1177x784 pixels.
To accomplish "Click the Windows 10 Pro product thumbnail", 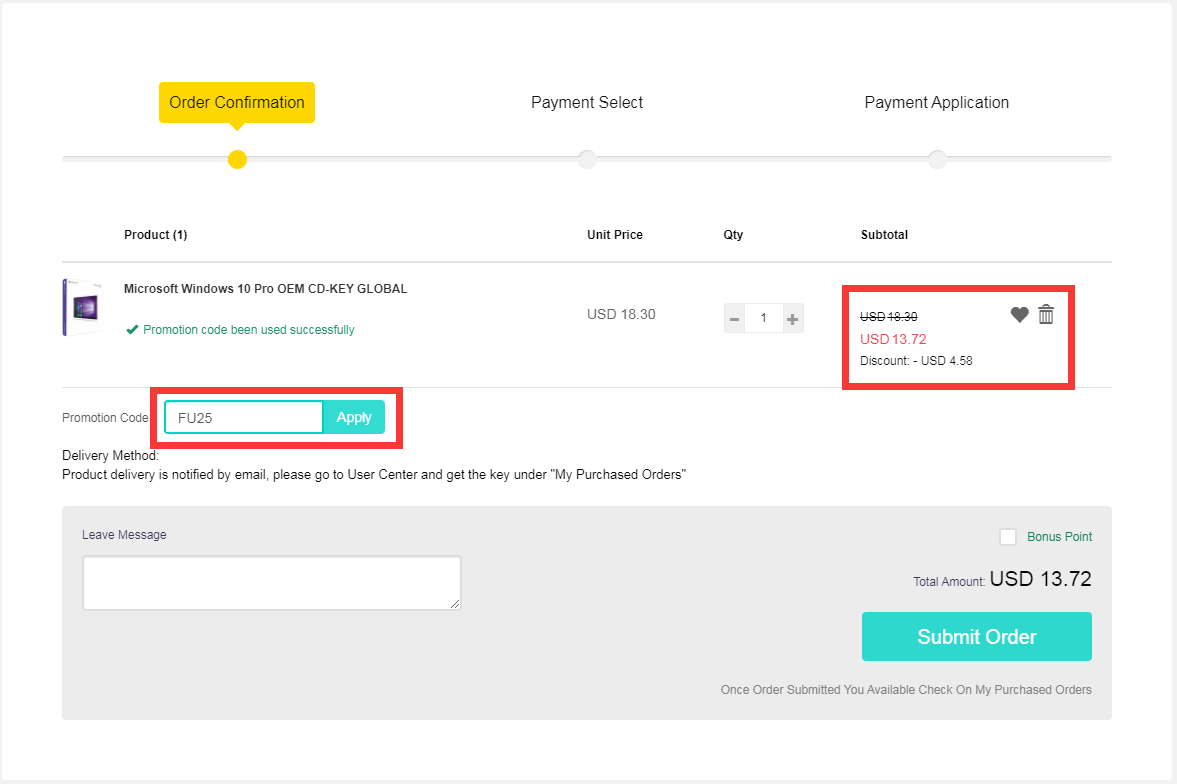I will click(82, 308).
